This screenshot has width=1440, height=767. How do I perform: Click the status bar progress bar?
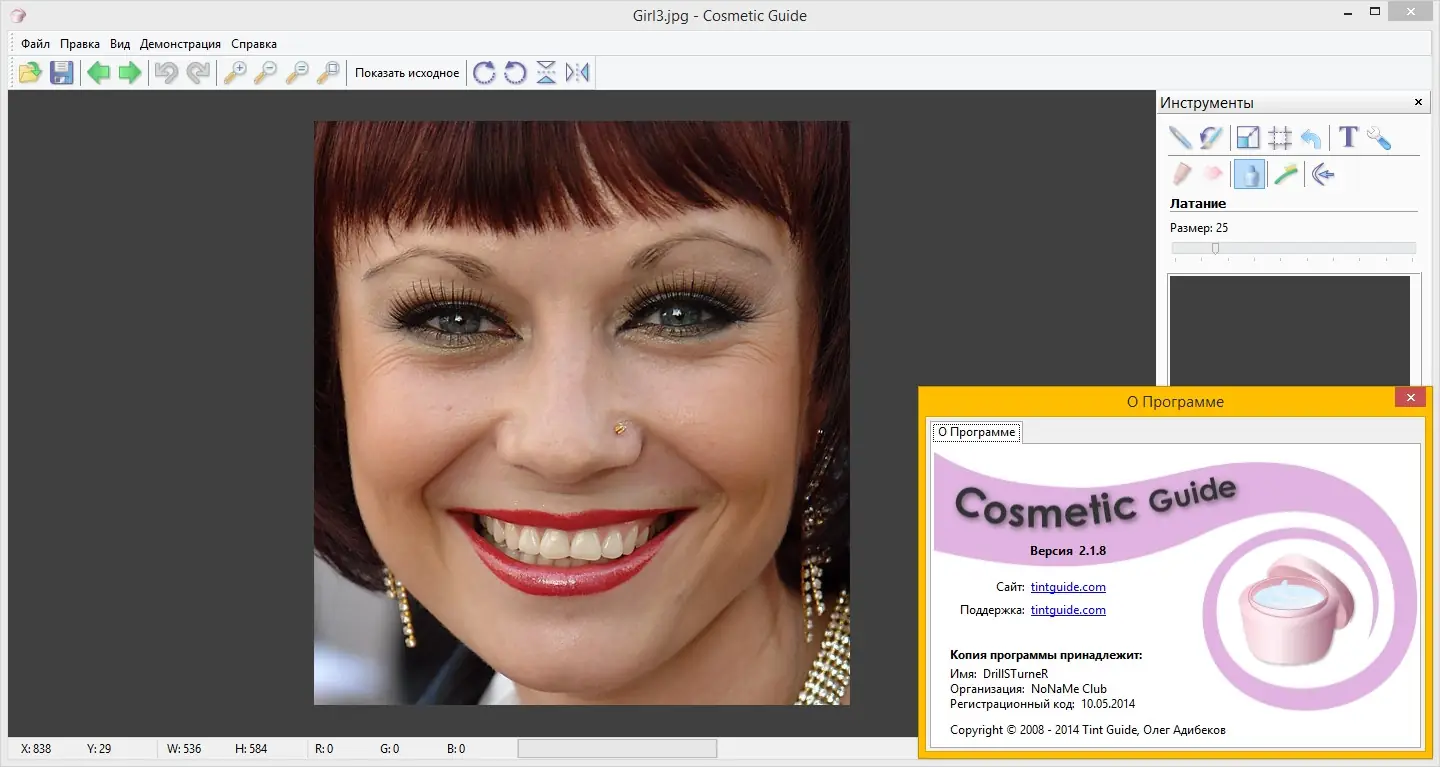click(x=617, y=748)
